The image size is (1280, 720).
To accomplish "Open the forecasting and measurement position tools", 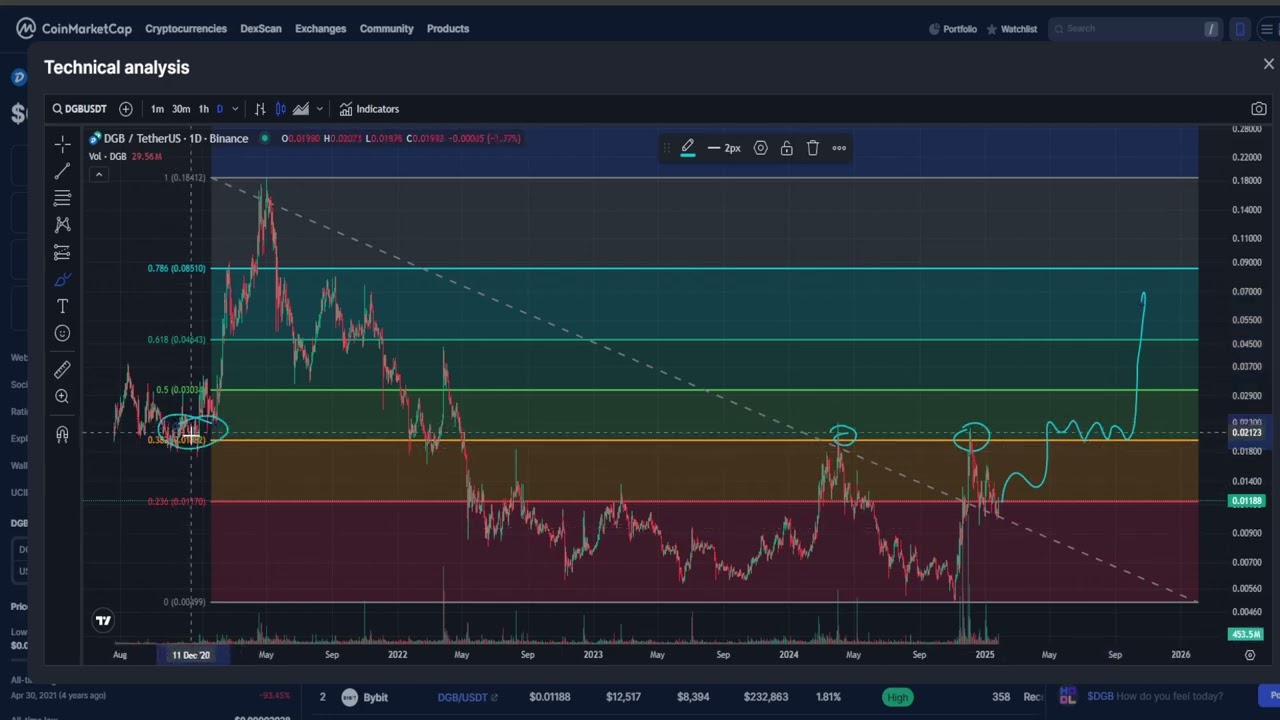I will click(62, 252).
